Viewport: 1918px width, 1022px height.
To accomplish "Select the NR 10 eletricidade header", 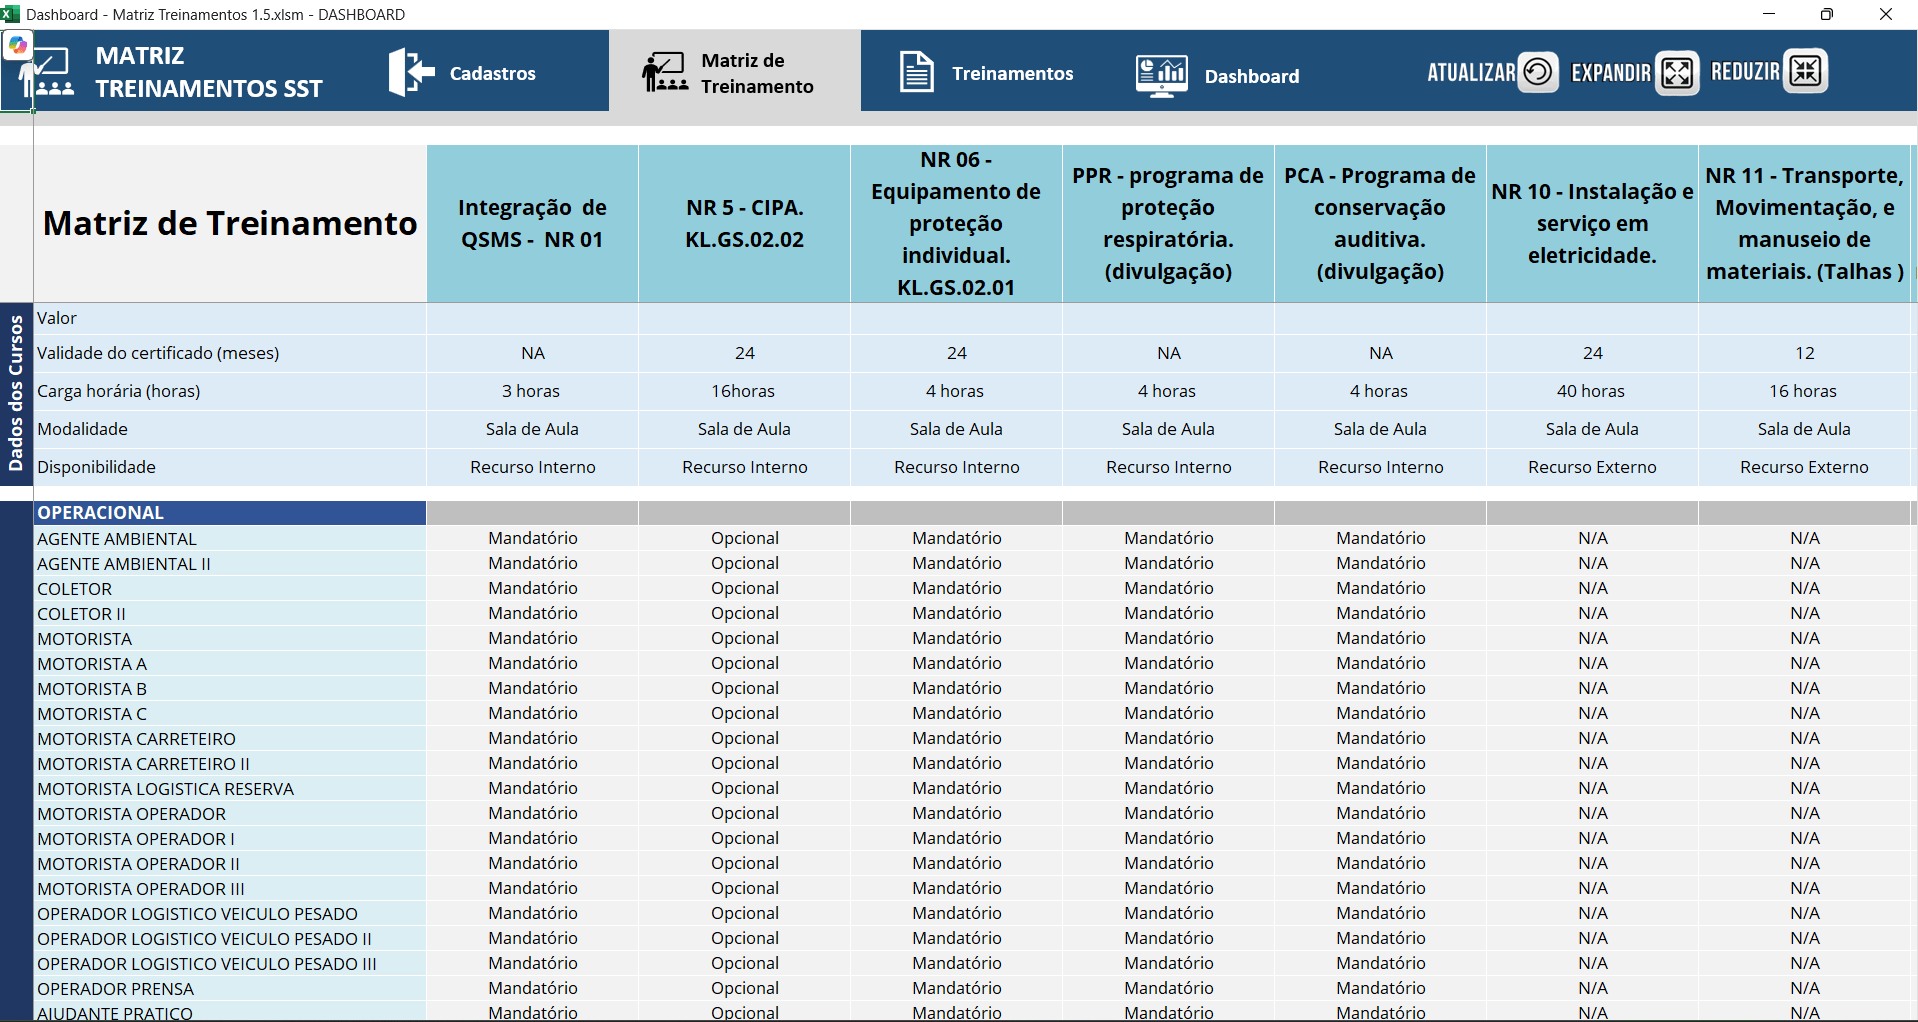I will 1592,224.
